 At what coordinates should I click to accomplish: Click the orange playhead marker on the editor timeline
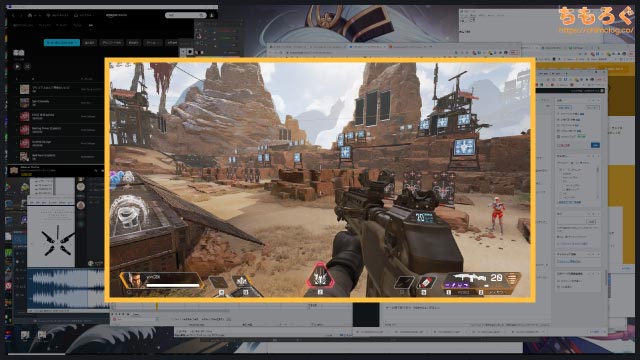click(157, 306)
